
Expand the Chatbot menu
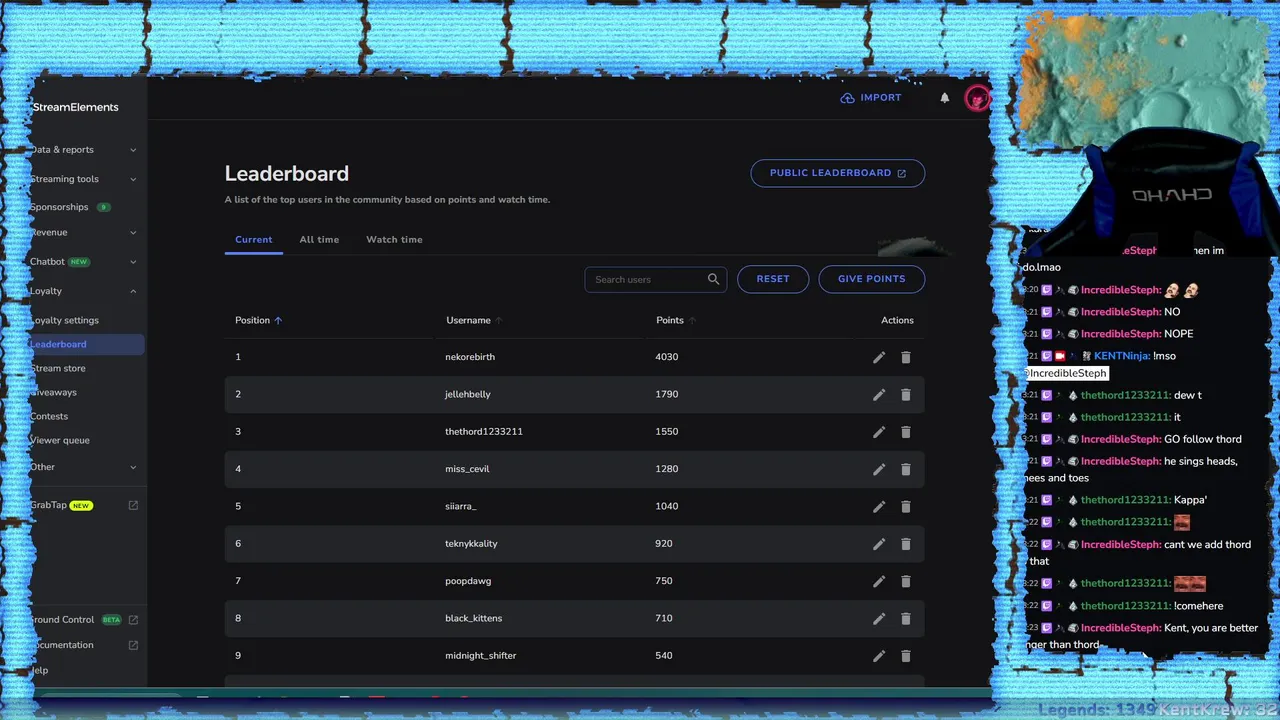tap(133, 262)
